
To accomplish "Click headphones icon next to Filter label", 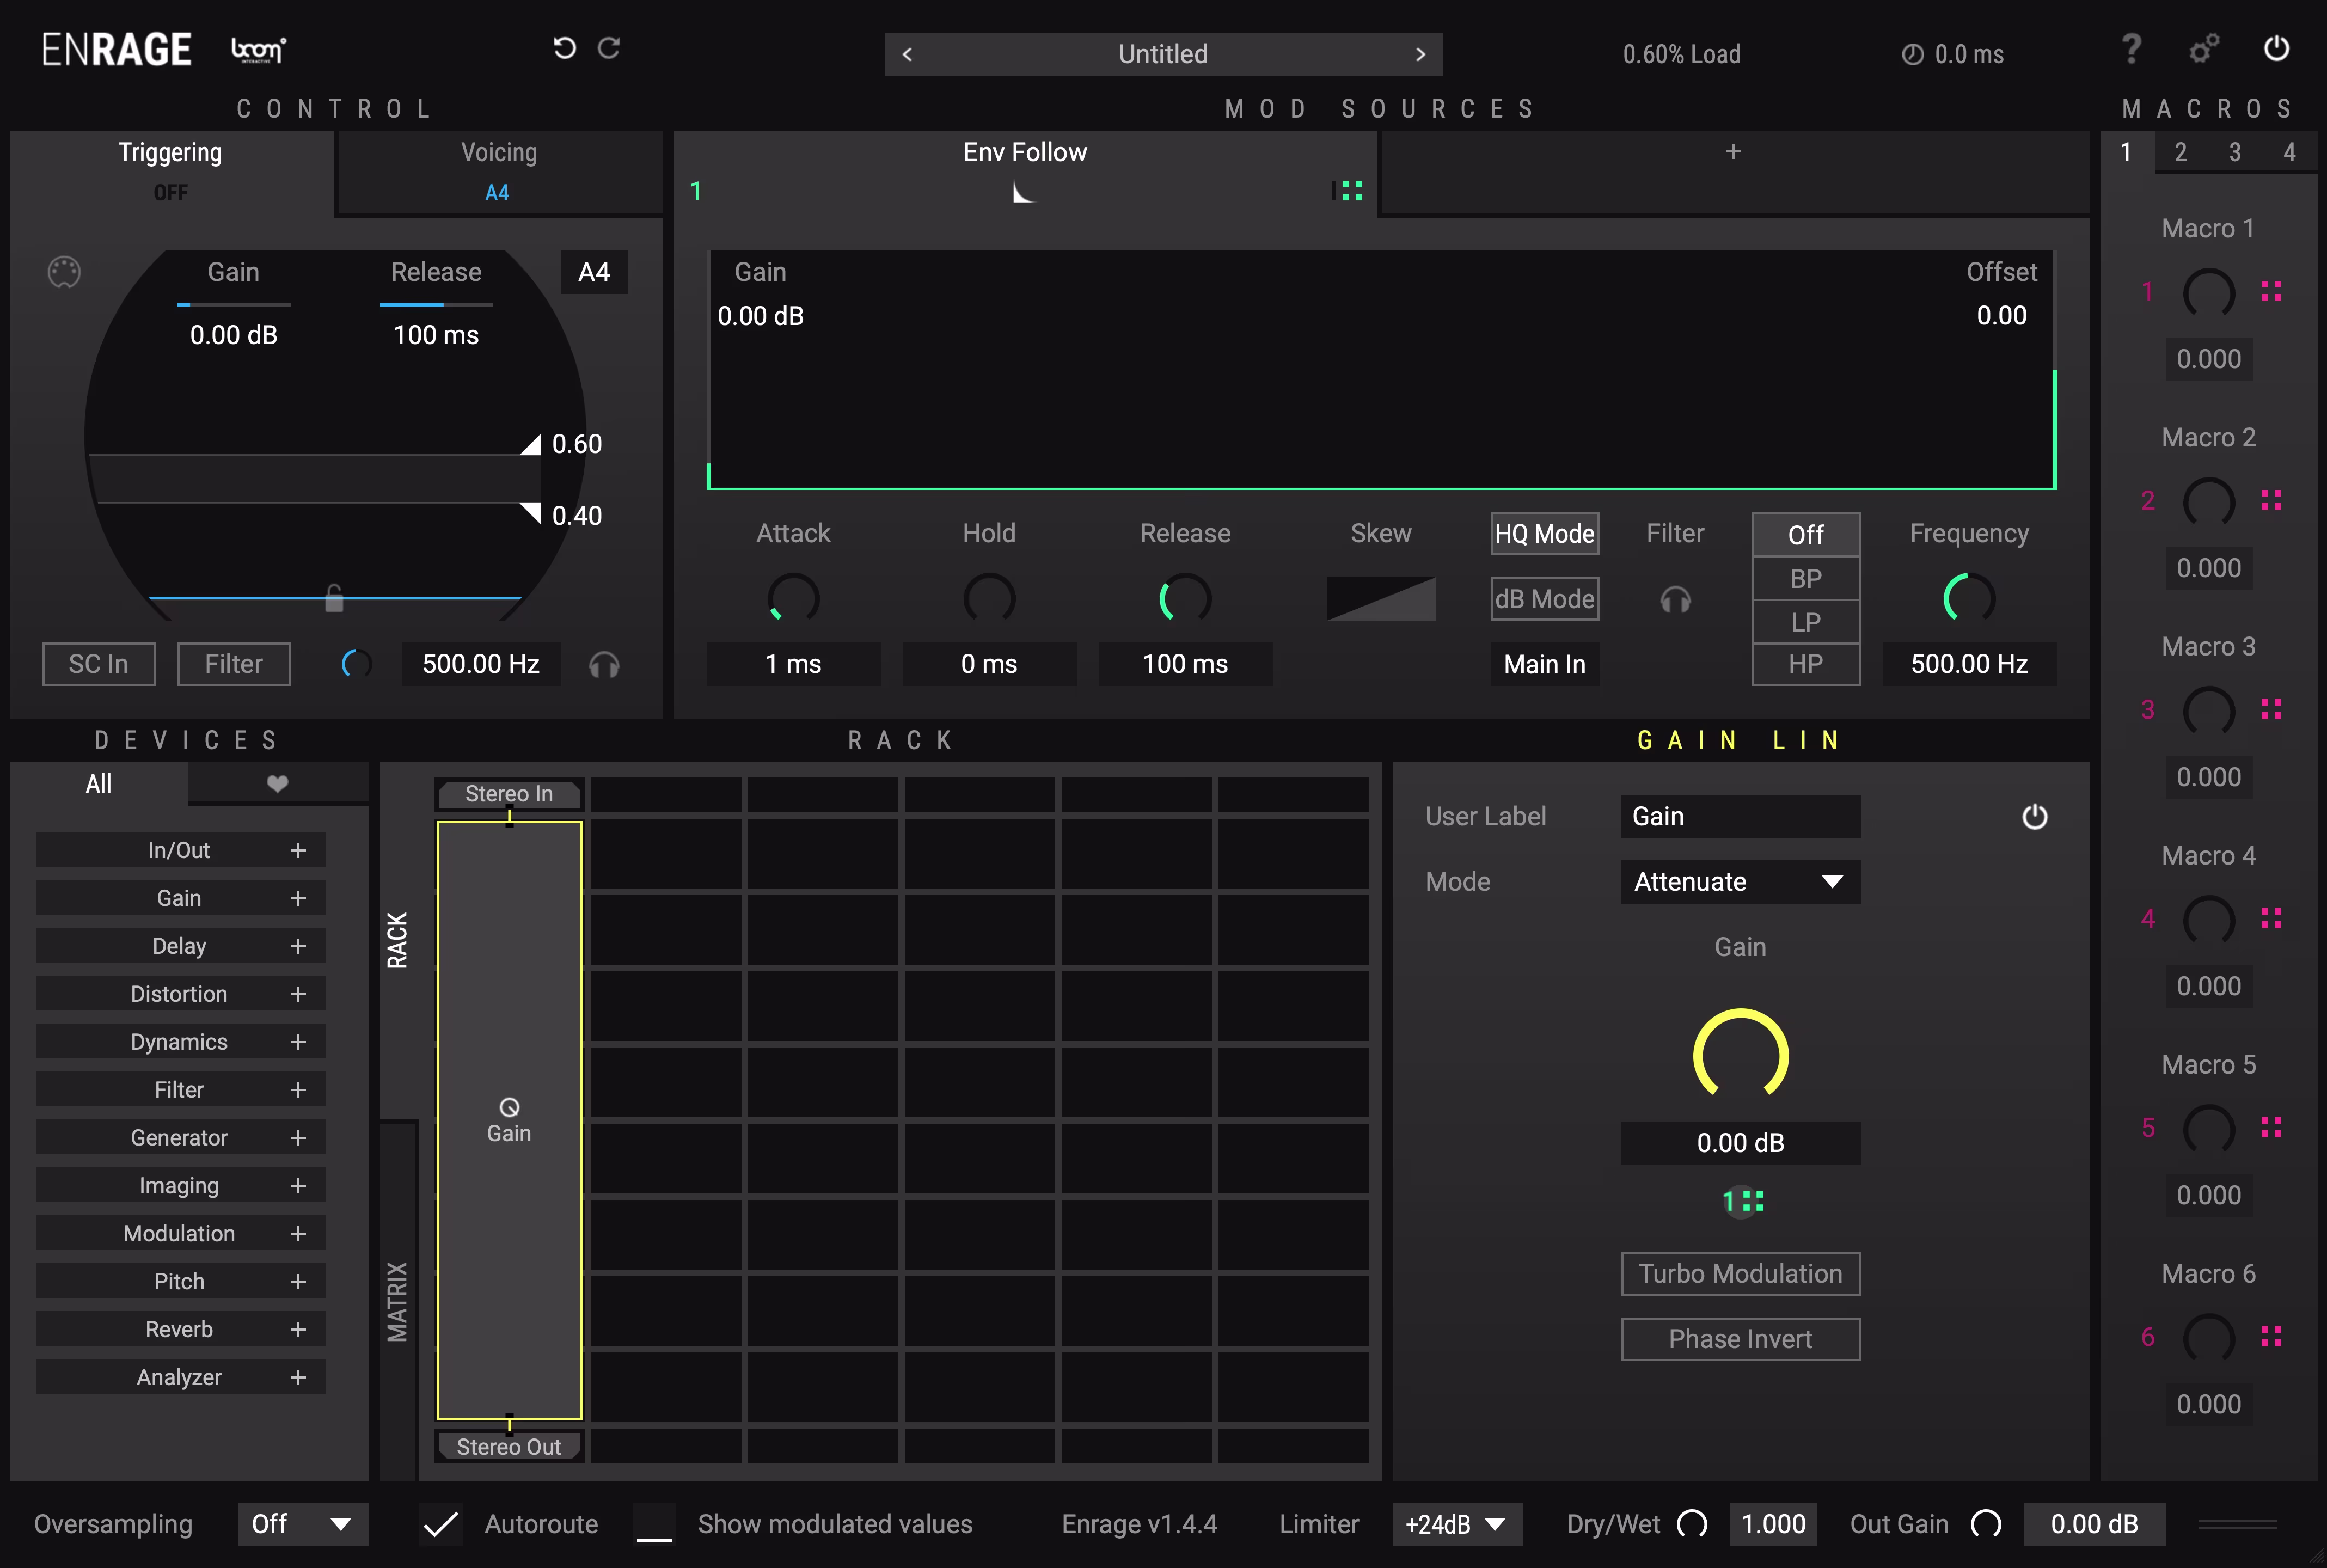I will pos(1675,600).
